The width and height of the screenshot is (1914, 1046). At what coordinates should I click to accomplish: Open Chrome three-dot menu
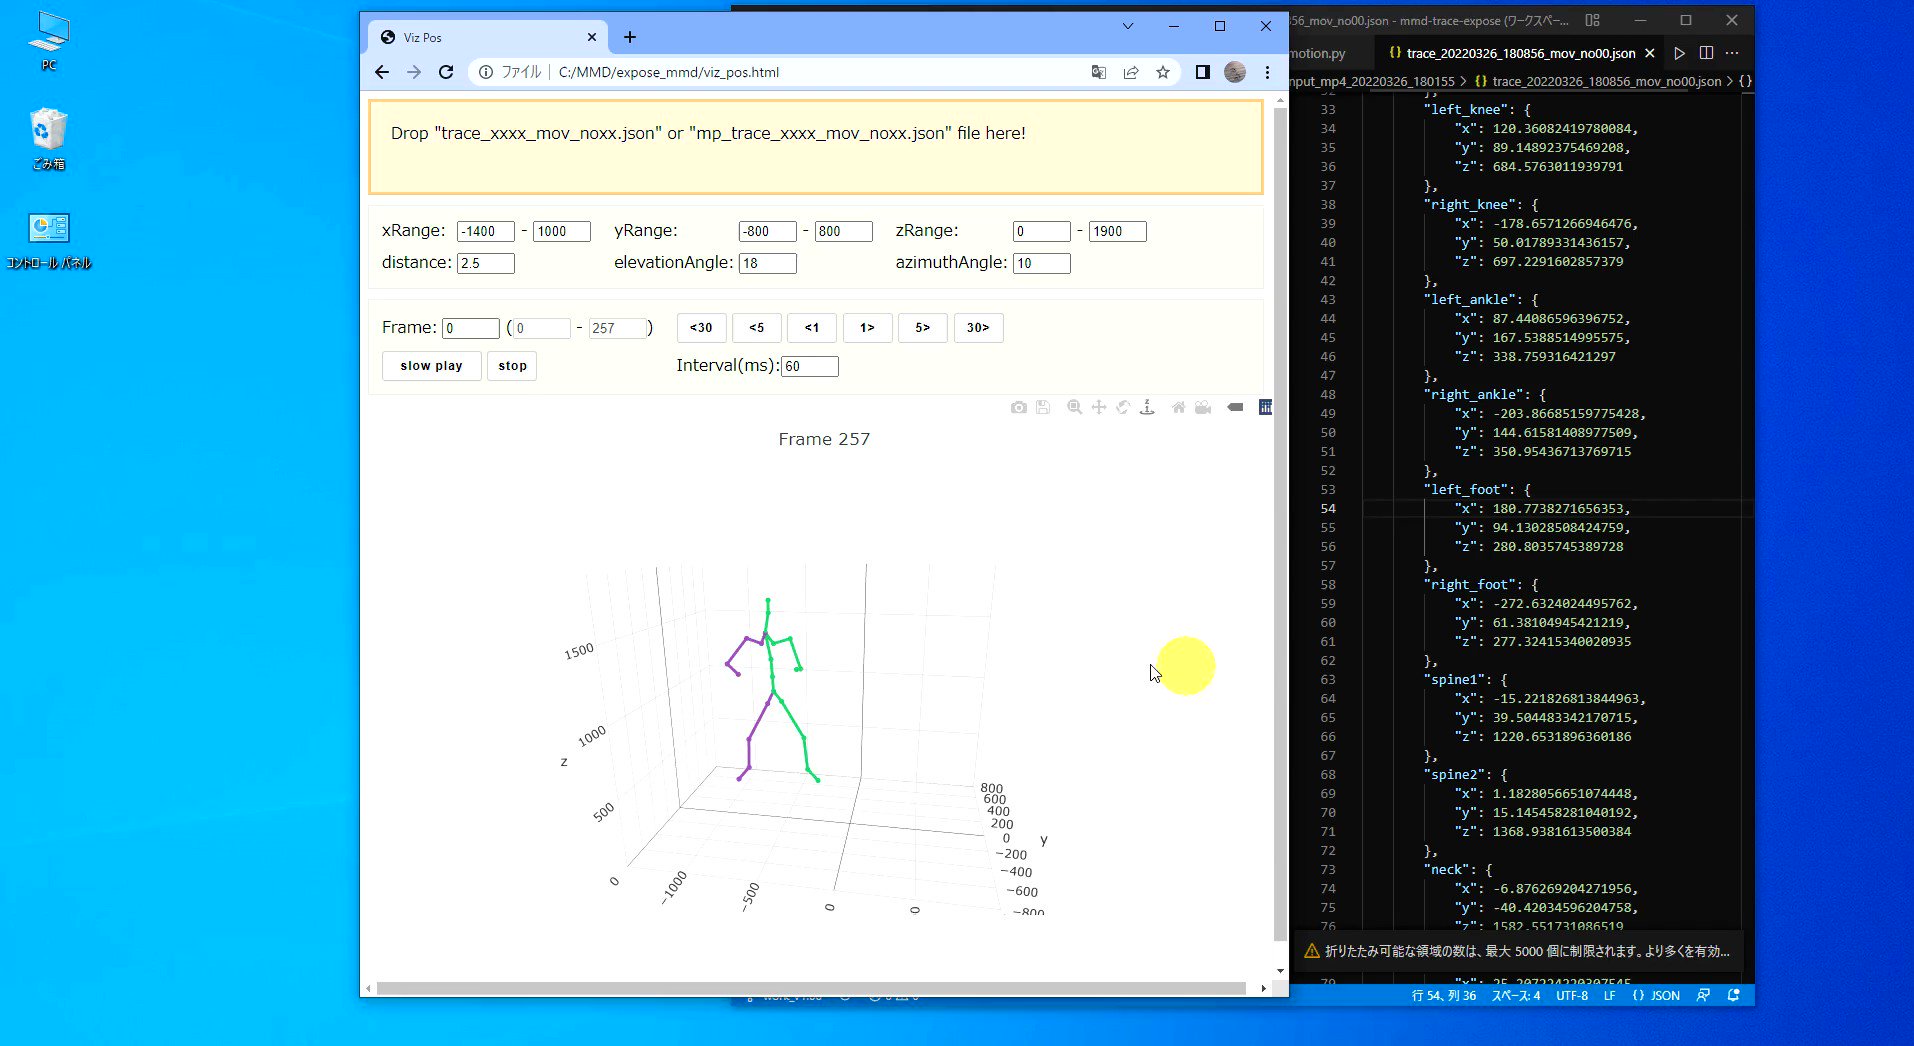(1267, 72)
